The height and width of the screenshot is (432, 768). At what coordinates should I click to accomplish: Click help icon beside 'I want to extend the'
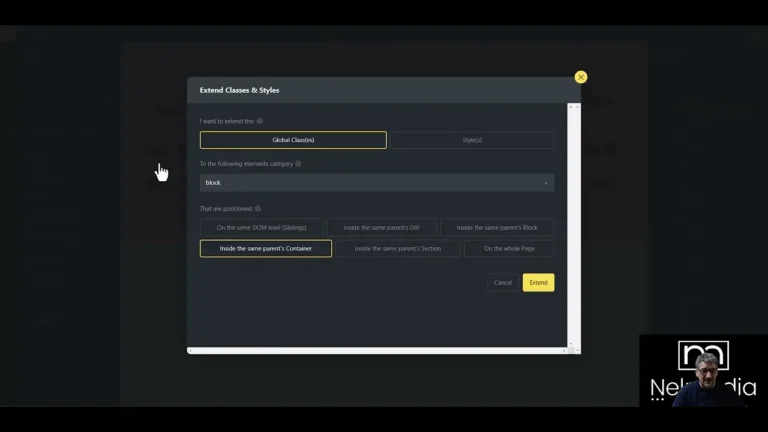259,121
